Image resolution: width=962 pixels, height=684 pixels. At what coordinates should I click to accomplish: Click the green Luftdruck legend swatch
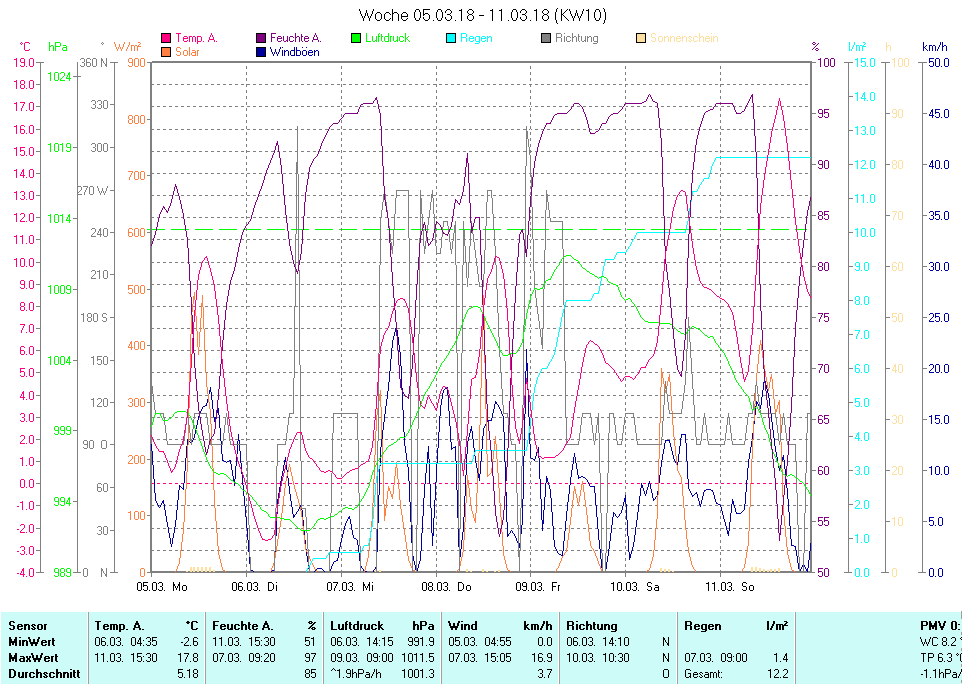tap(356, 38)
